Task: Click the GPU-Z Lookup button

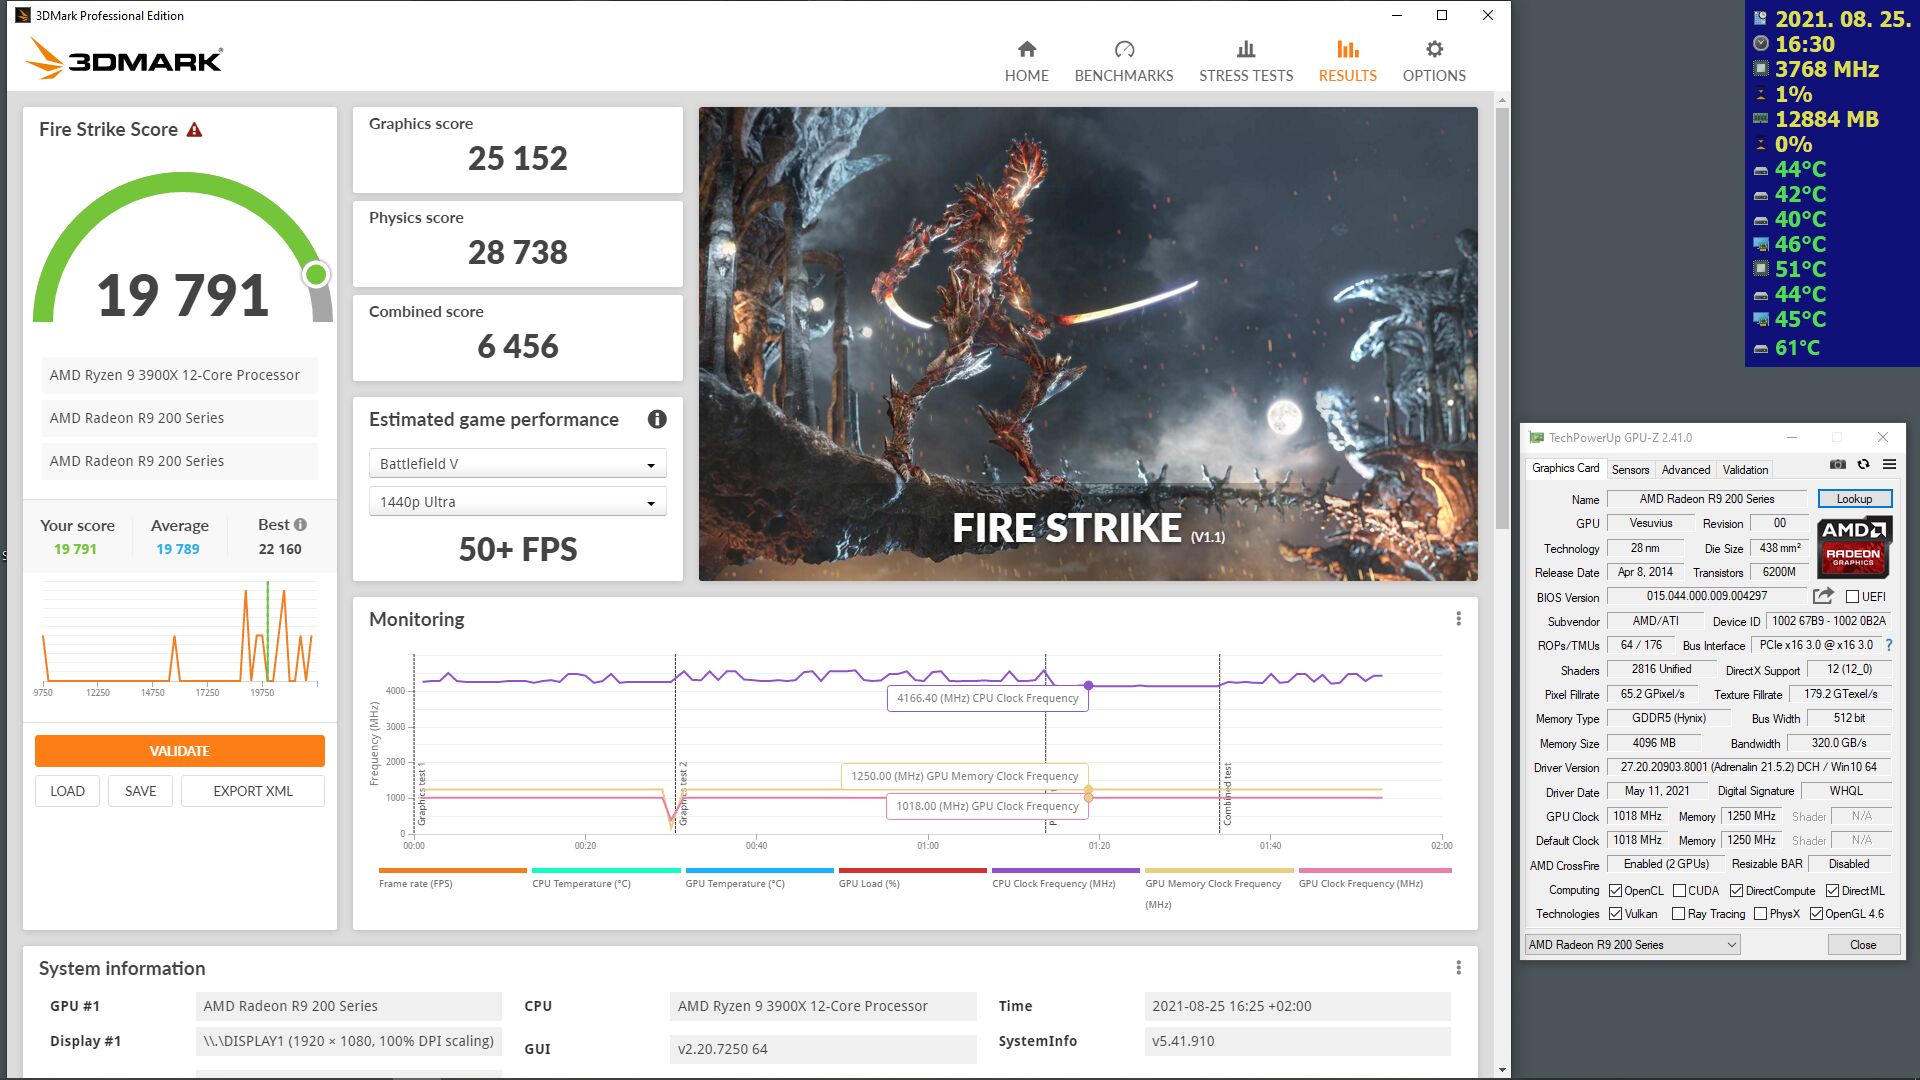Action: click(1854, 499)
